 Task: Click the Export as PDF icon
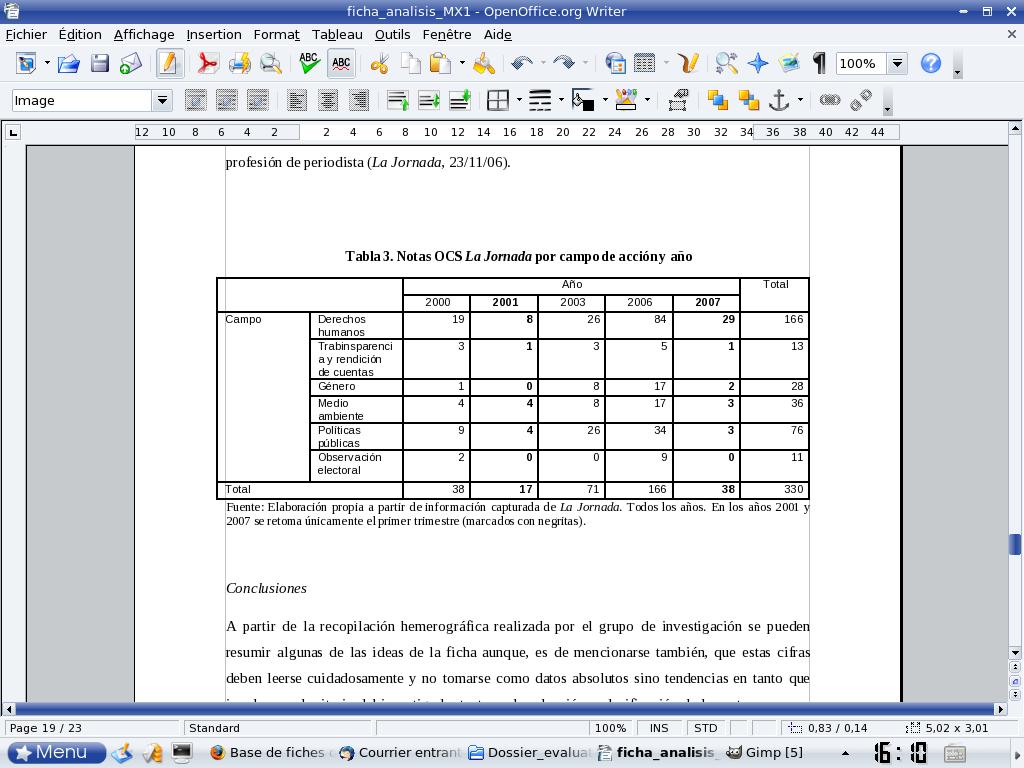[x=207, y=64]
